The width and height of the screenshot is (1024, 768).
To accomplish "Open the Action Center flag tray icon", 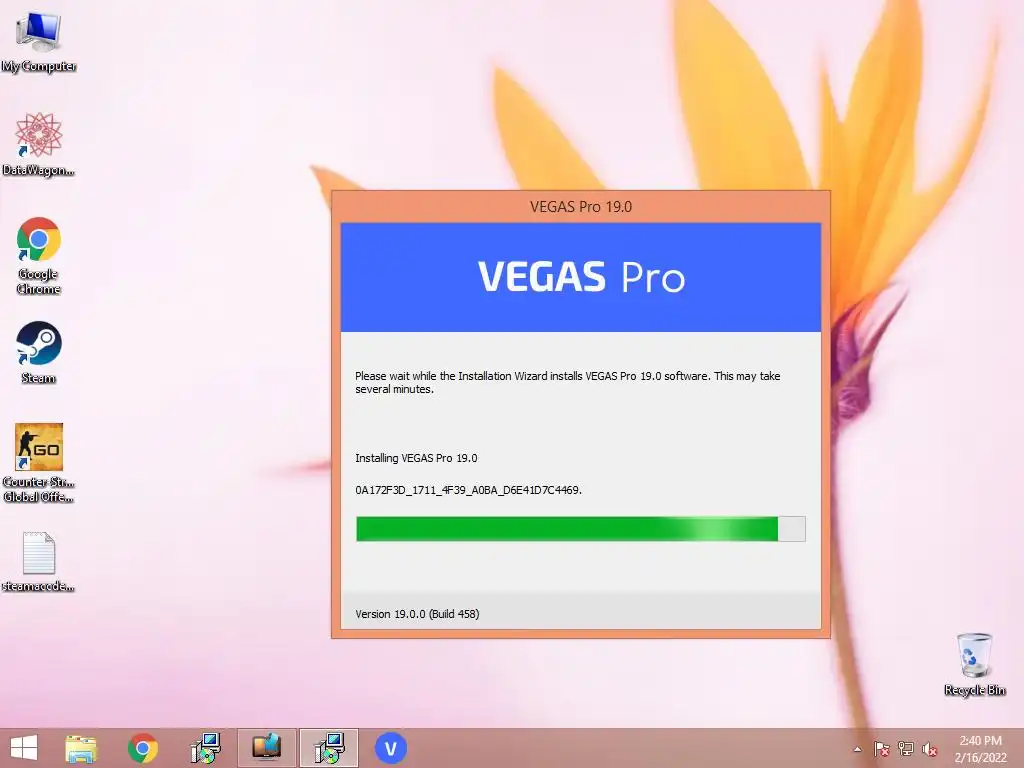I will pos(882,749).
